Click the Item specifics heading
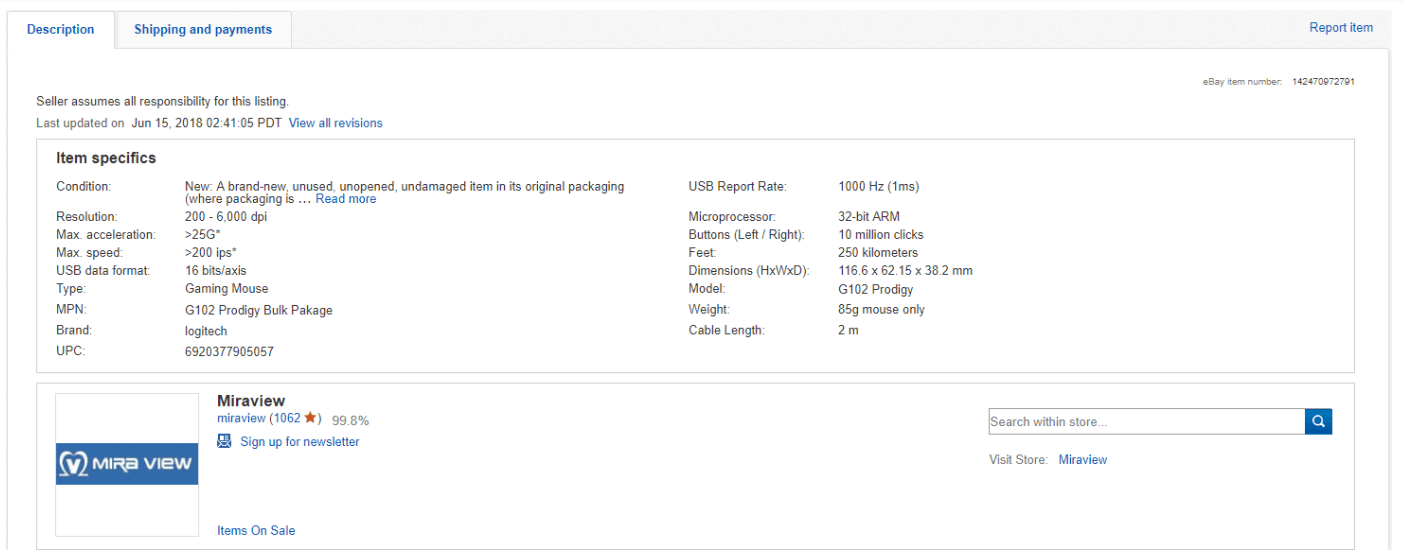The image size is (1405, 559). click(106, 158)
